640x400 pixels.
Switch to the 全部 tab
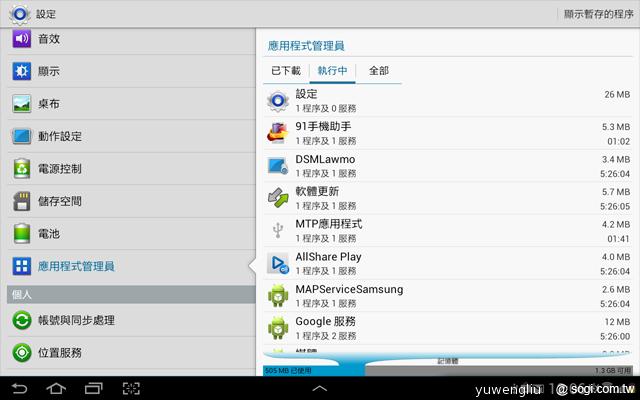coord(378,71)
